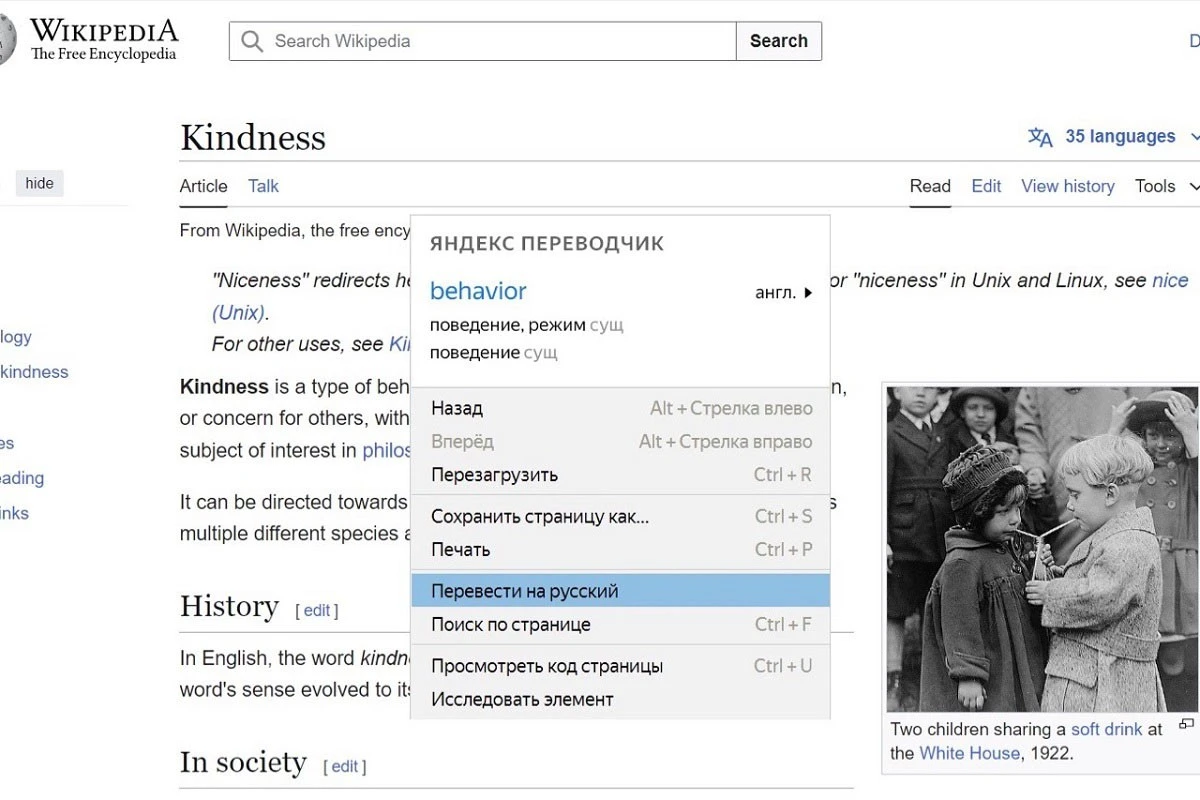1200x800 pixels.
Task: Open the White House caption link
Action: [x=970, y=753]
